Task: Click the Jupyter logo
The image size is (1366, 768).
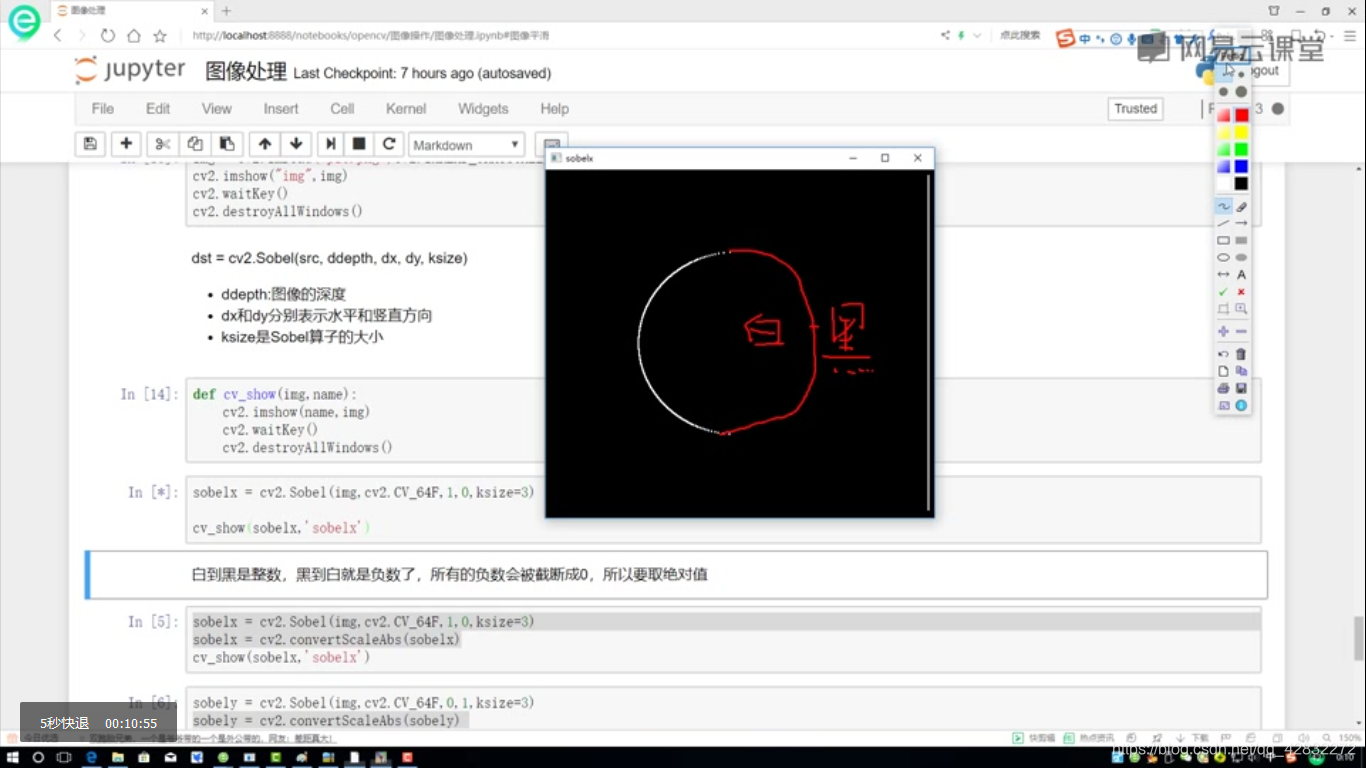Action: tap(130, 71)
